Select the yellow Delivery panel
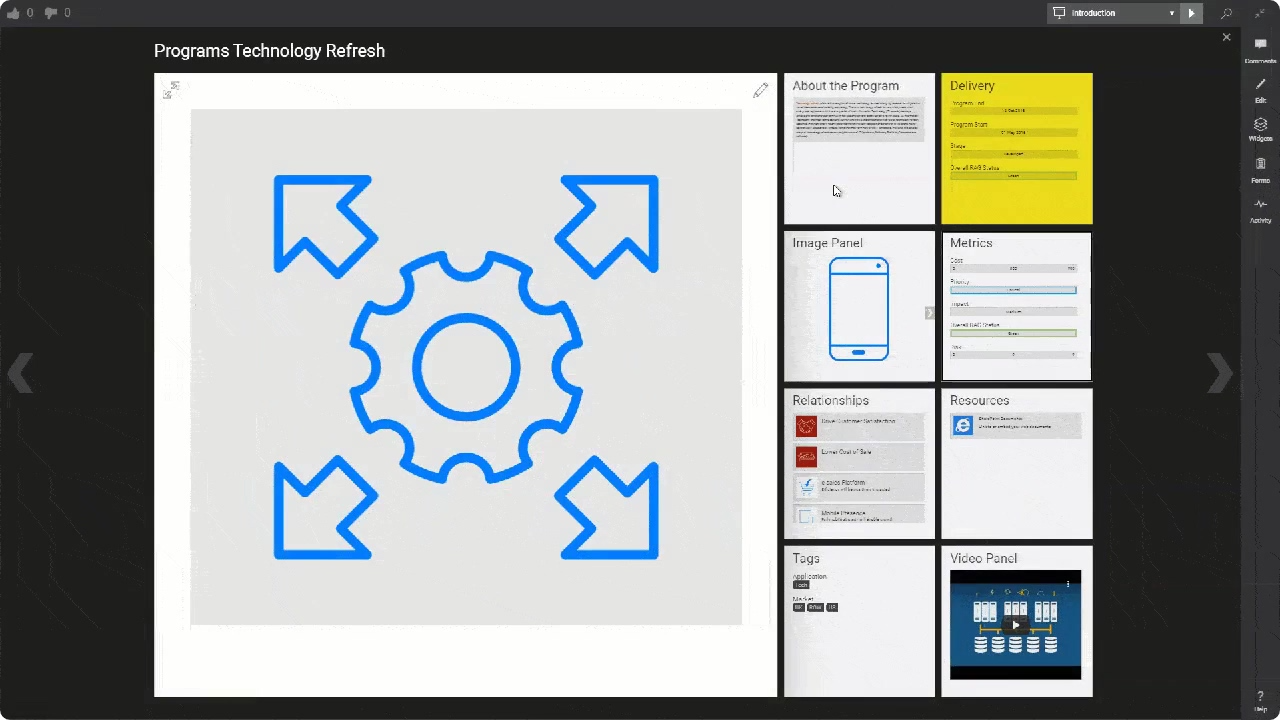 (1016, 148)
